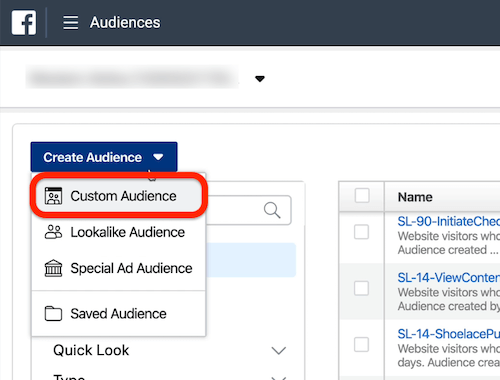Open the hamburger menu next to Audiences
This screenshot has width=500, height=380.
click(x=71, y=23)
